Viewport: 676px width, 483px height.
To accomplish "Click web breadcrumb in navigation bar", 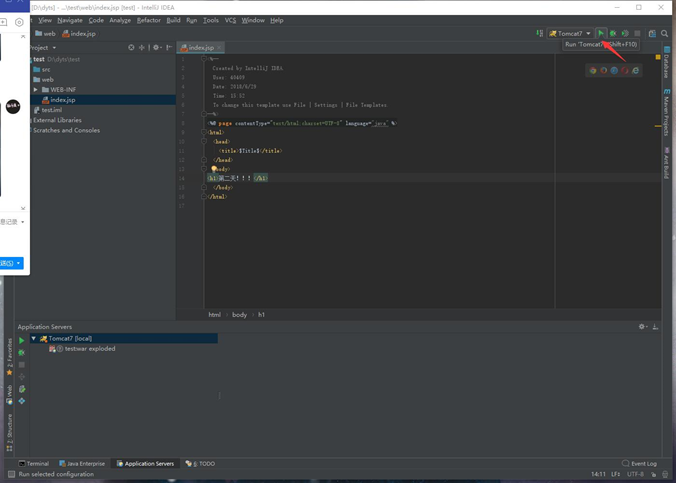I will 45,34.
